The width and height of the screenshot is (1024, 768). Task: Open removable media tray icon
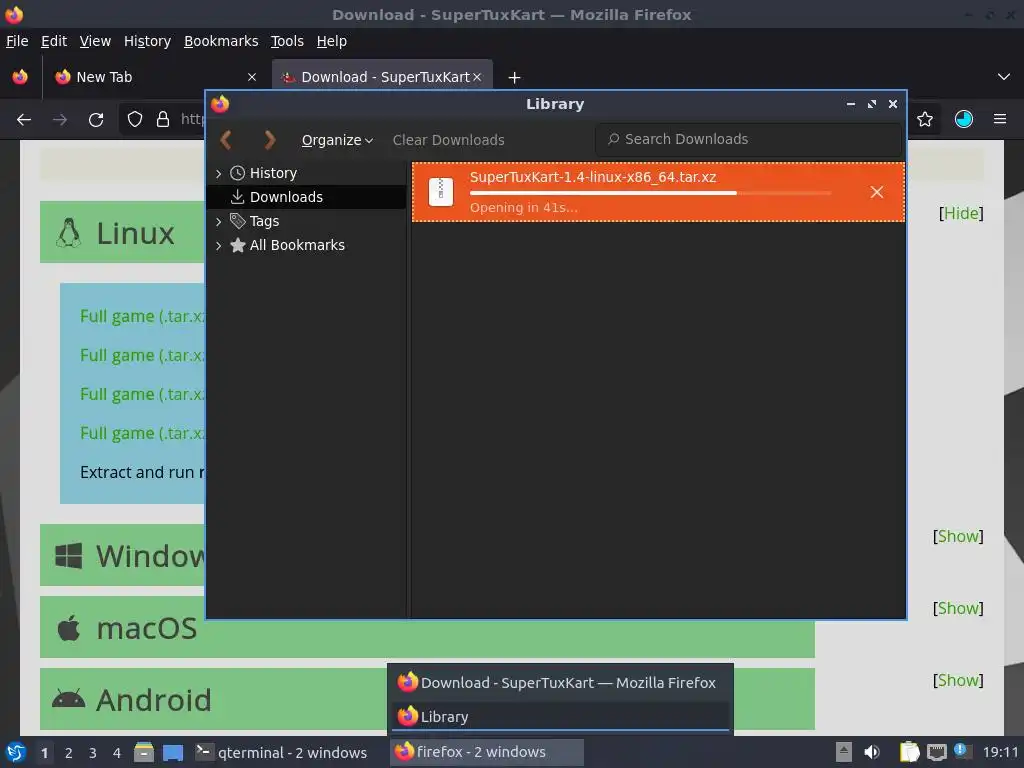coord(844,752)
